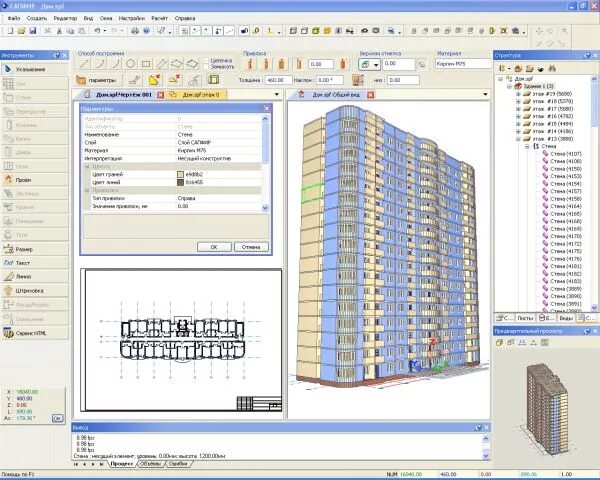Select the Указывание pointer tool
The width and height of the screenshot is (600, 480).
pos(34,69)
